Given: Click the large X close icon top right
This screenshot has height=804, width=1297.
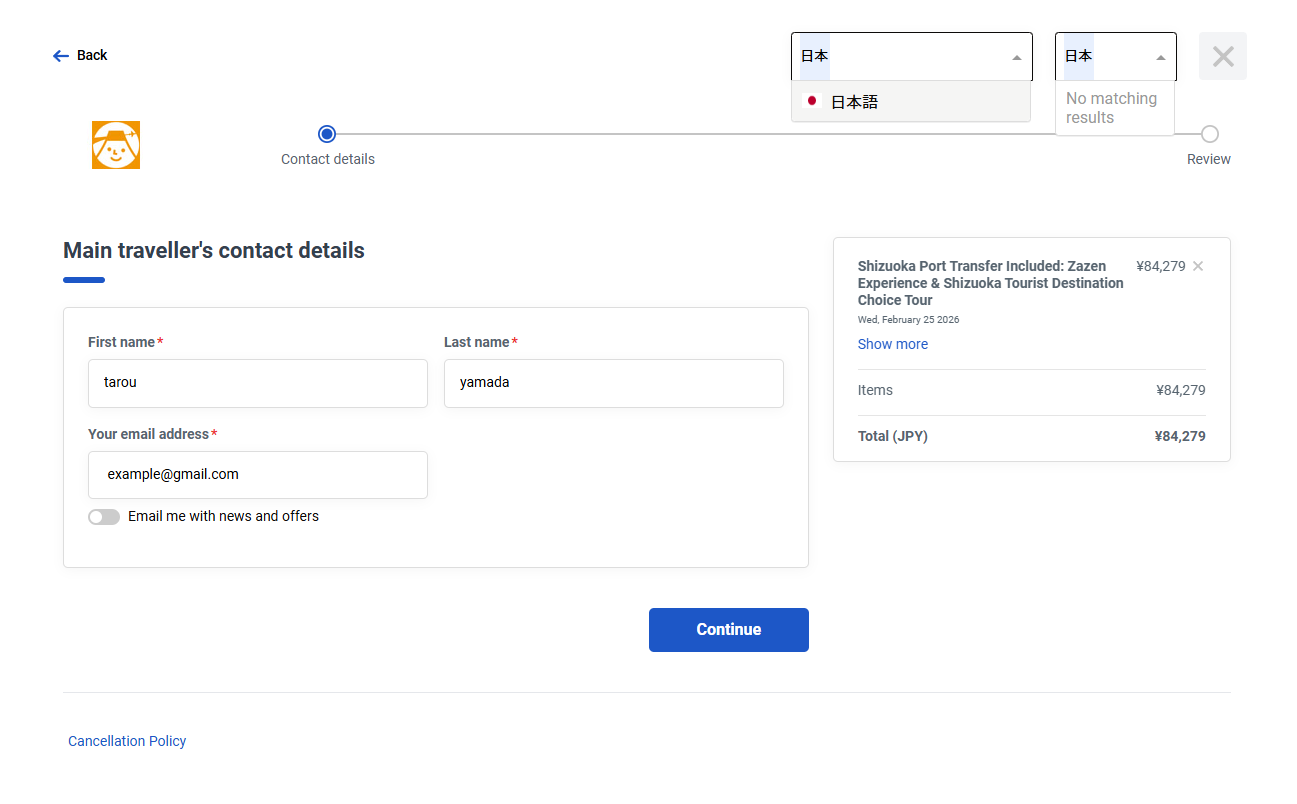Looking at the screenshot, I should click(1222, 56).
